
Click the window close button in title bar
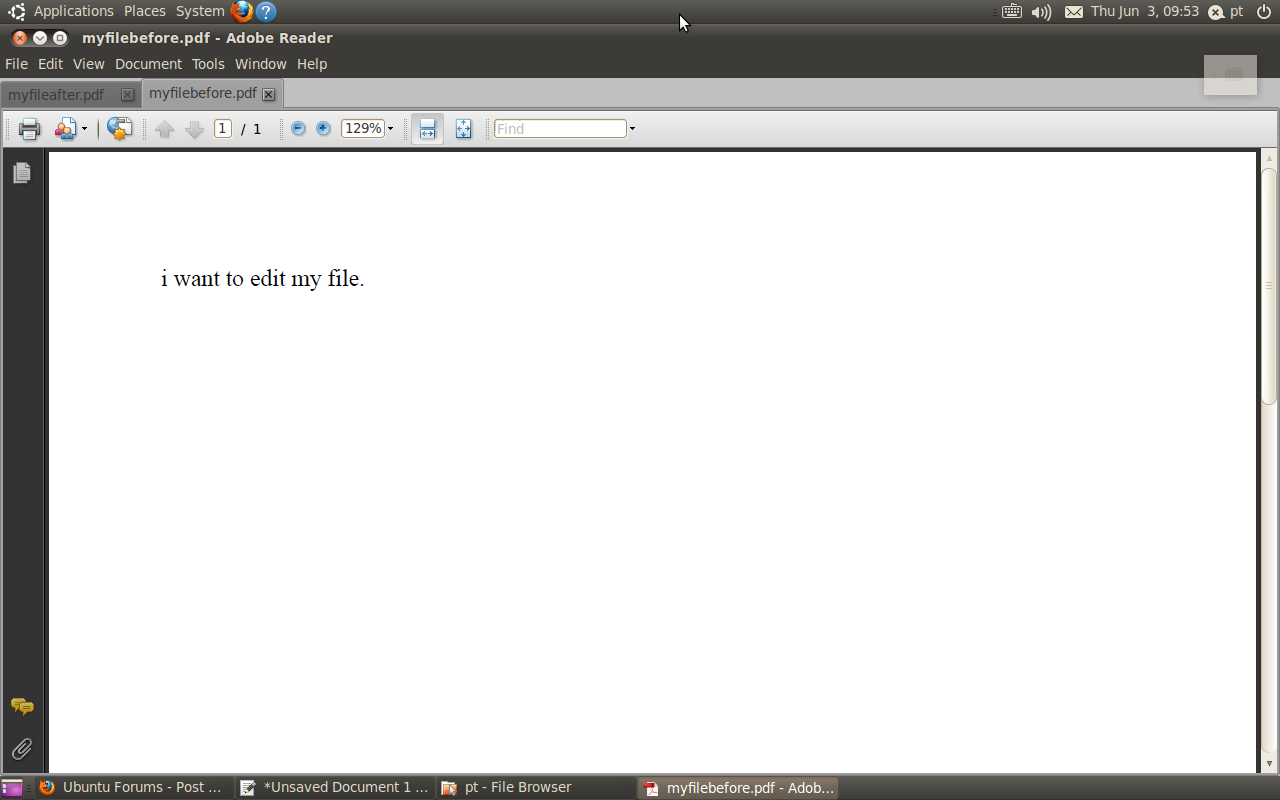click(20, 38)
